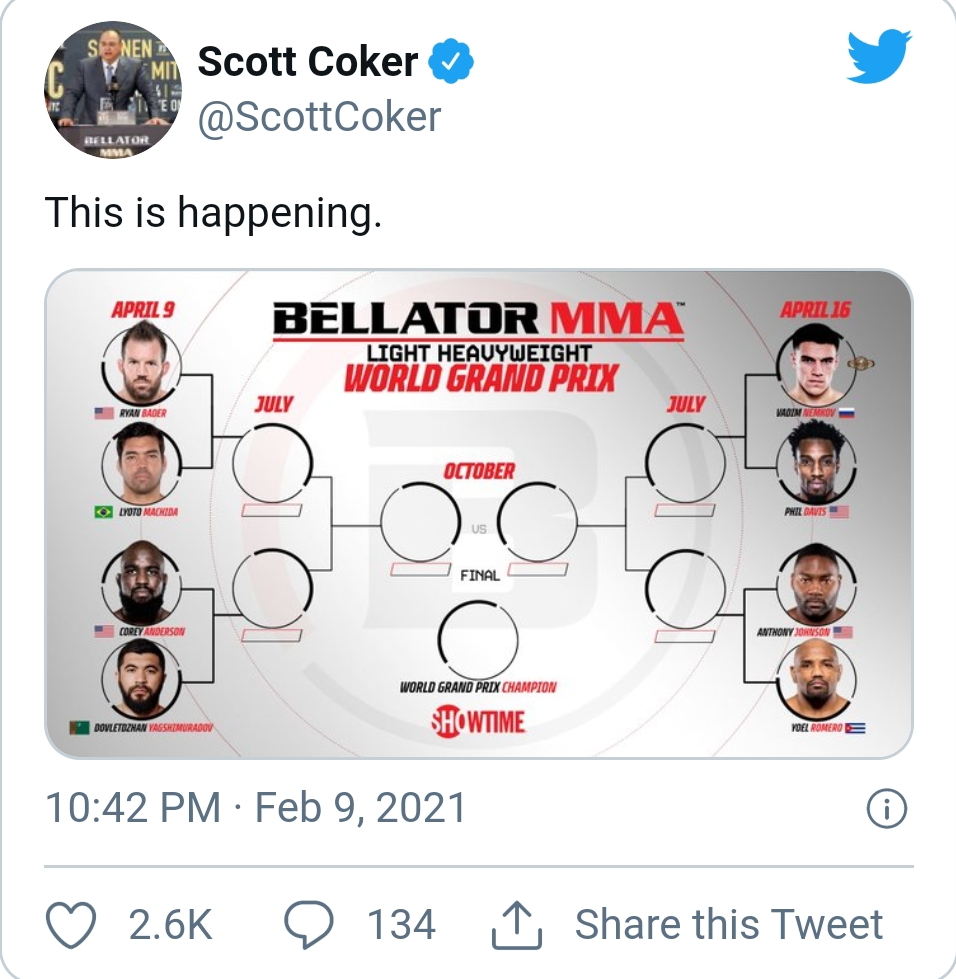The height and width of the screenshot is (979, 956).
Task: Click the 2.6K likes count
Action: (170, 925)
